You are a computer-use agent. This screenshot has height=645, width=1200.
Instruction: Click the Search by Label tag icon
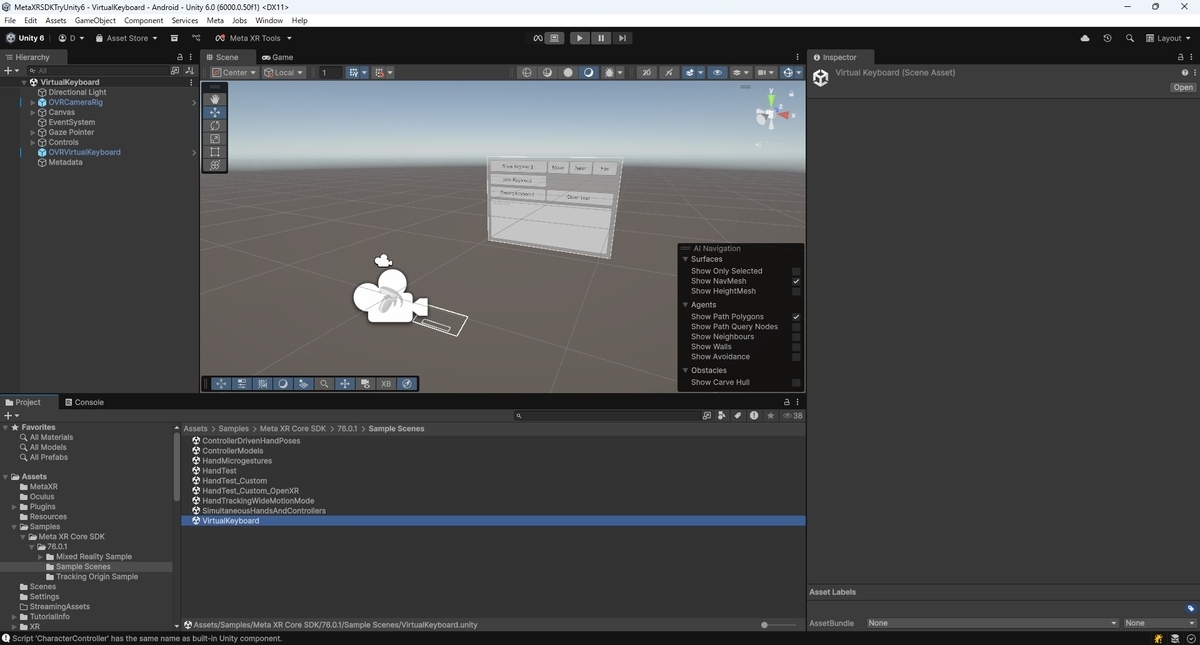click(738, 415)
